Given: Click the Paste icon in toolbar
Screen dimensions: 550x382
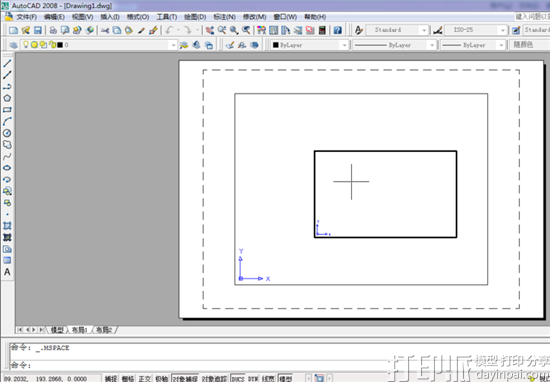Looking at the screenshot, I should (129, 30).
